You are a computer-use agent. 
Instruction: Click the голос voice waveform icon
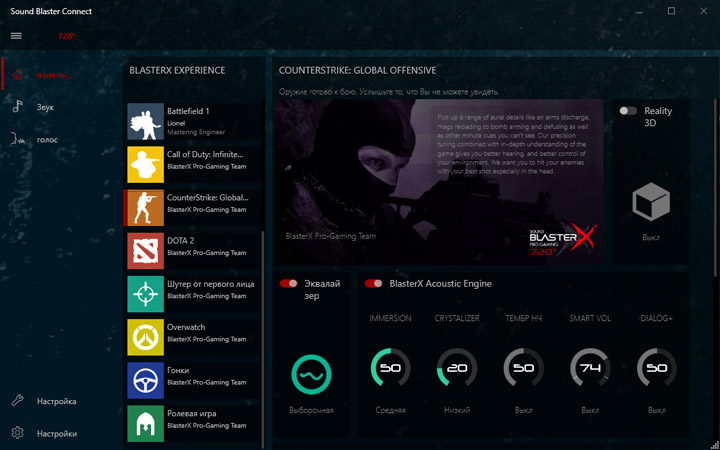(18, 139)
